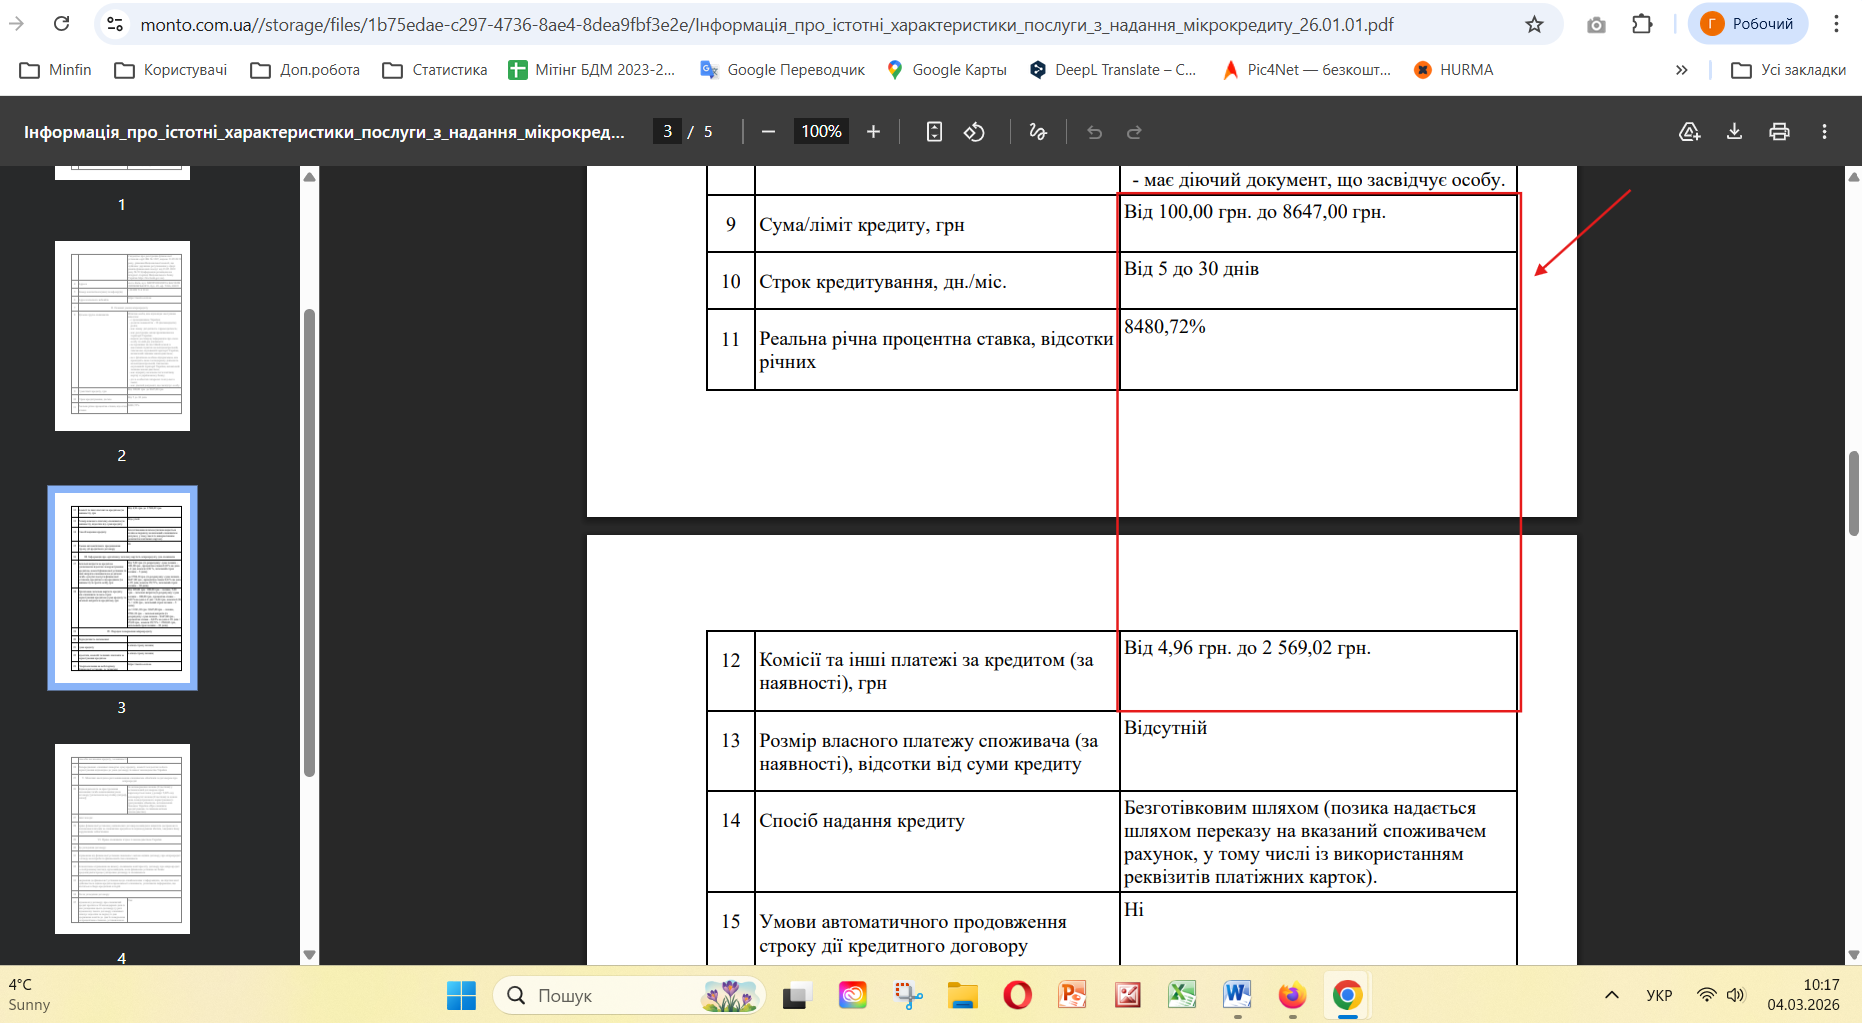Click document scrollbar down arrow
This screenshot has height=1023, width=1862.
[x=1853, y=955]
